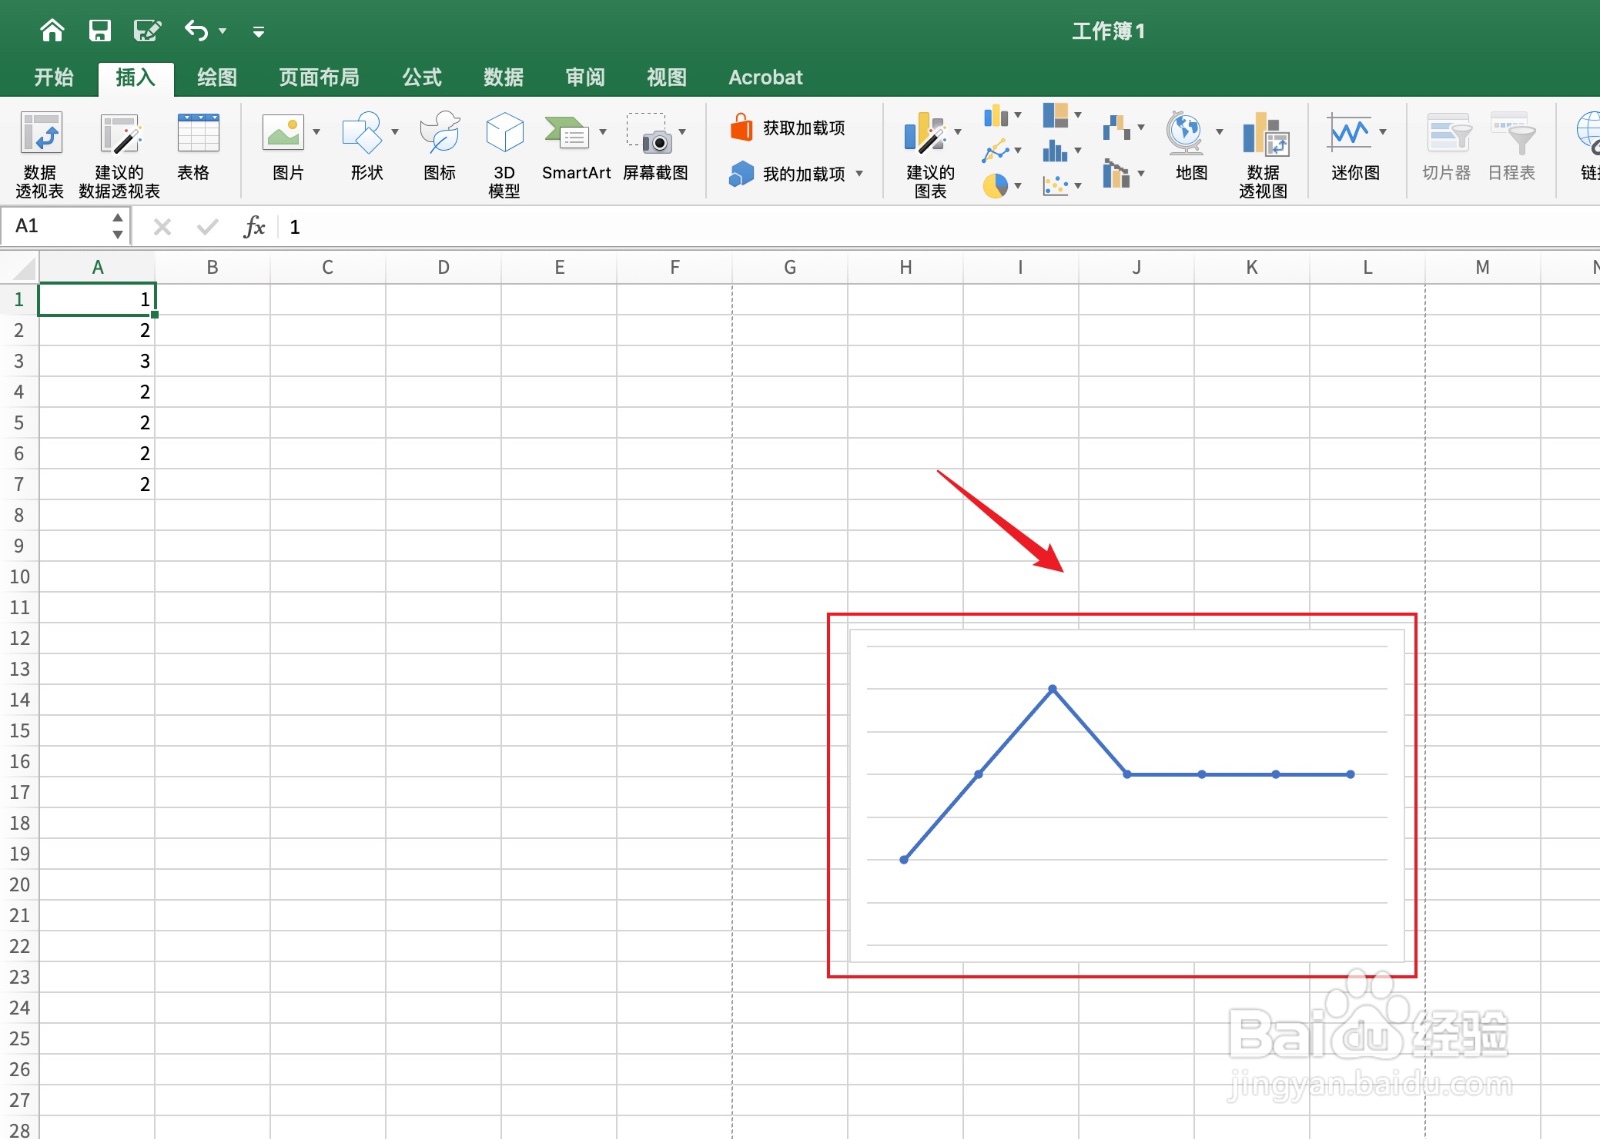Open Recommended Charts (建议的图表)
The width and height of the screenshot is (1600, 1139).
(x=930, y=155)
